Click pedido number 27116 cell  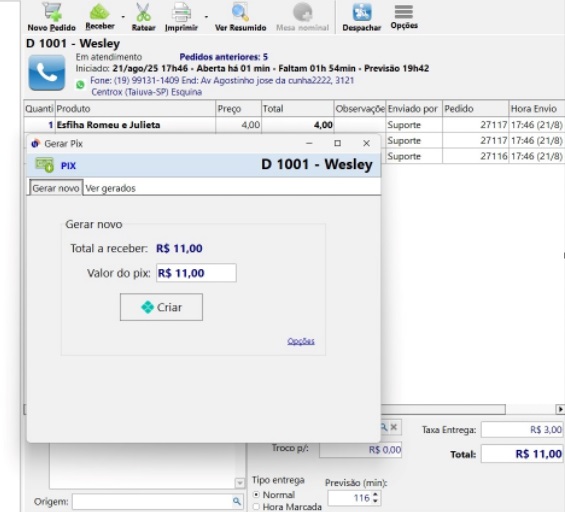tap(475, 156)
